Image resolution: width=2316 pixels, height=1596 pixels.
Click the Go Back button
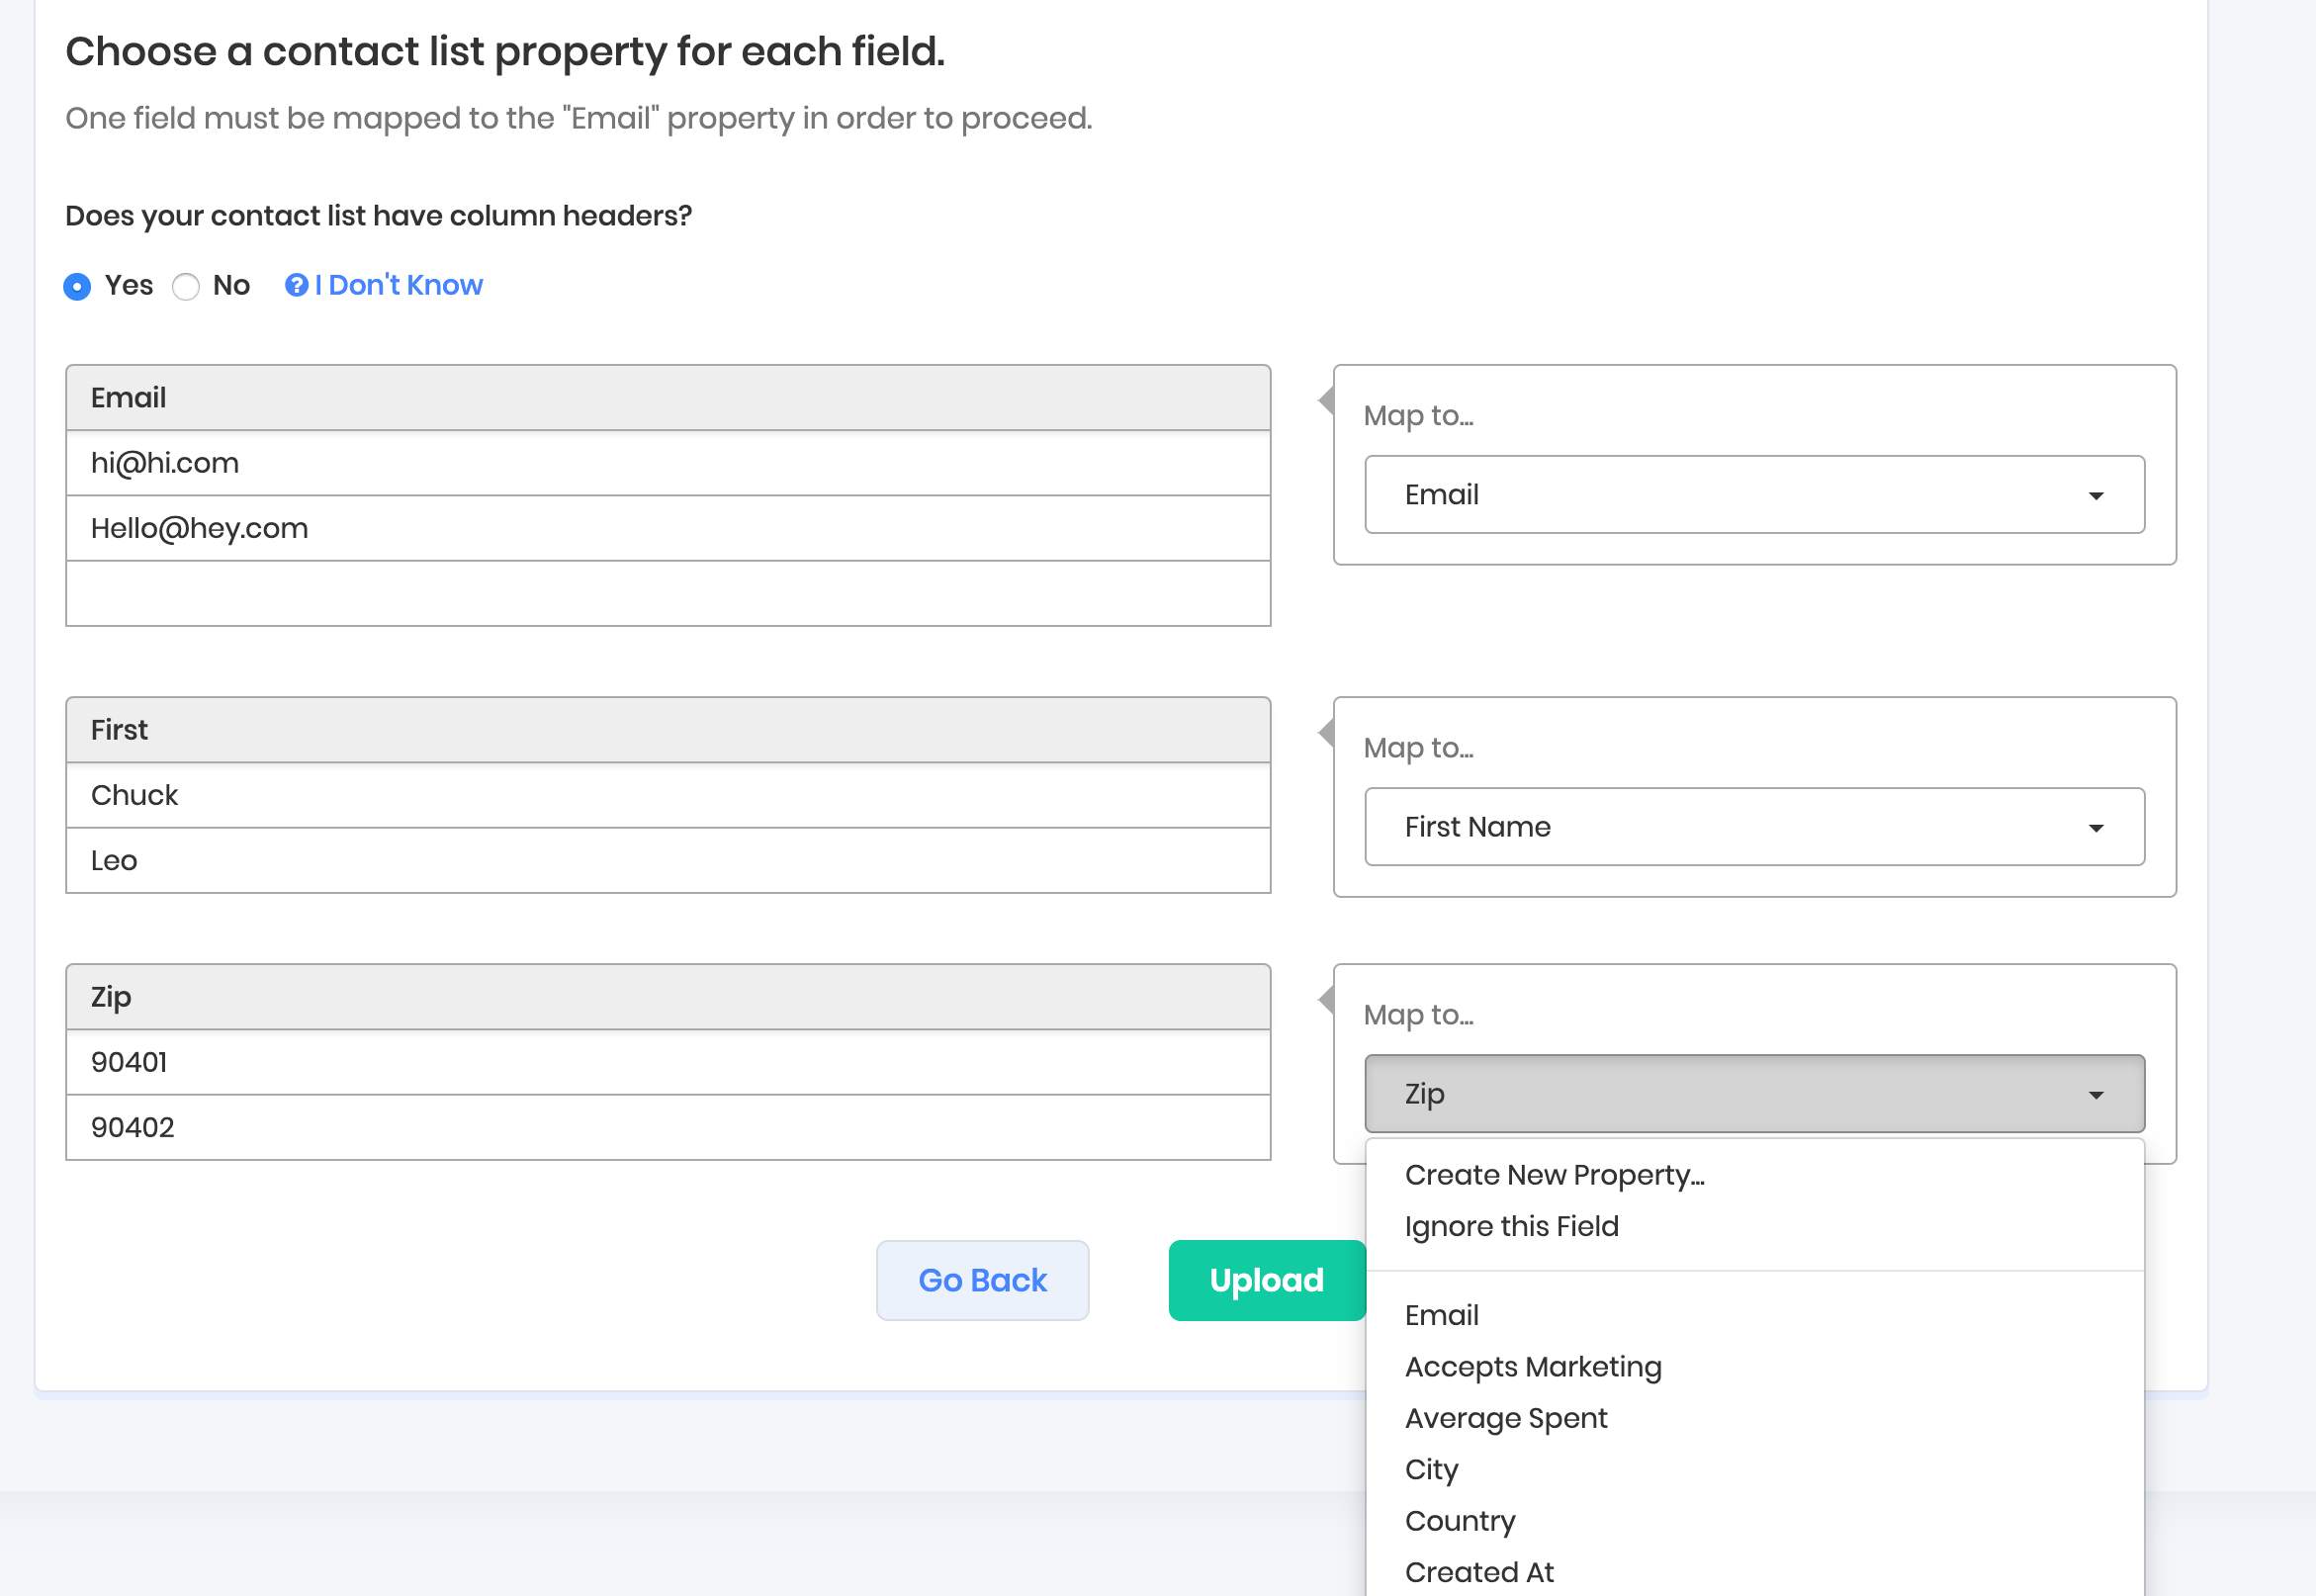coord(982,1280)
